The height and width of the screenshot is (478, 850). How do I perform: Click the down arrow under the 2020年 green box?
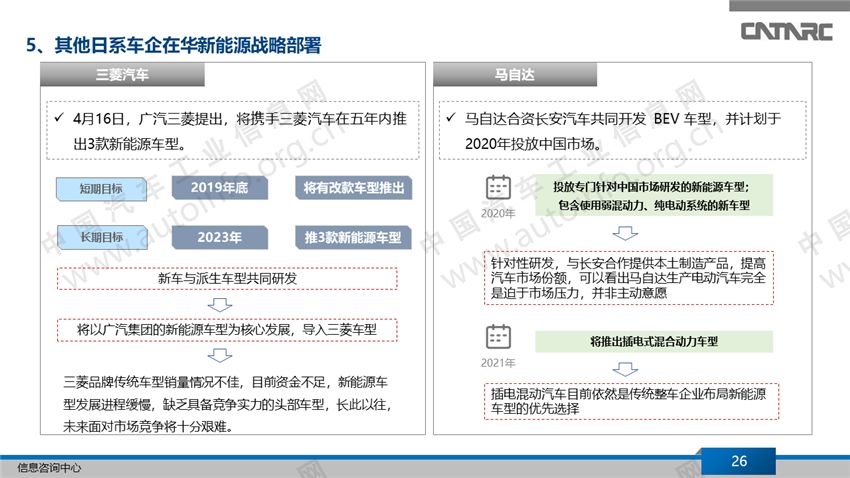(625, 234)
